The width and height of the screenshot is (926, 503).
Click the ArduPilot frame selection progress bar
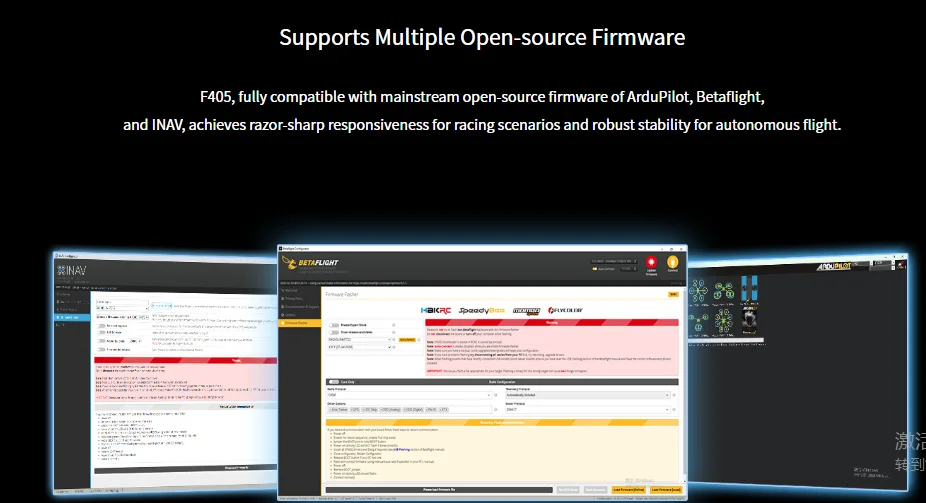click(726, 340)
